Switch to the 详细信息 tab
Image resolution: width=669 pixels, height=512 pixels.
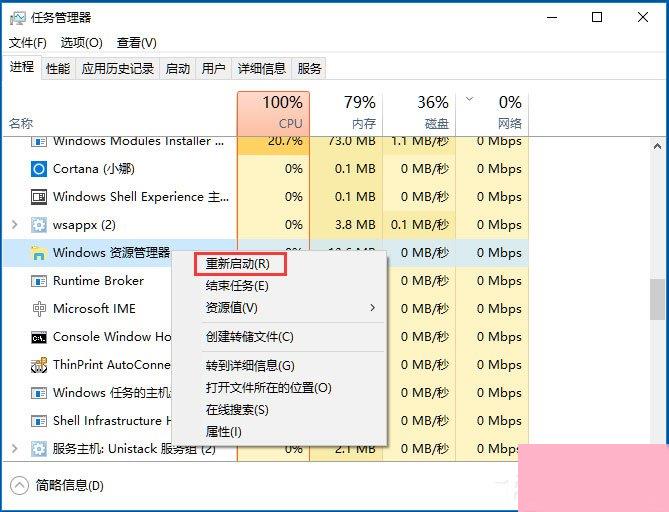tap(262, 69)
